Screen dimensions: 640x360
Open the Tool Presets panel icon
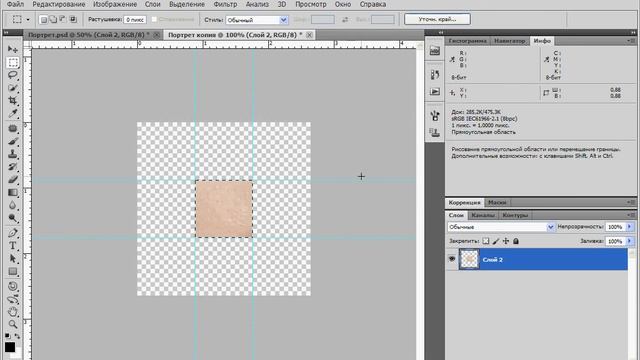435,116
